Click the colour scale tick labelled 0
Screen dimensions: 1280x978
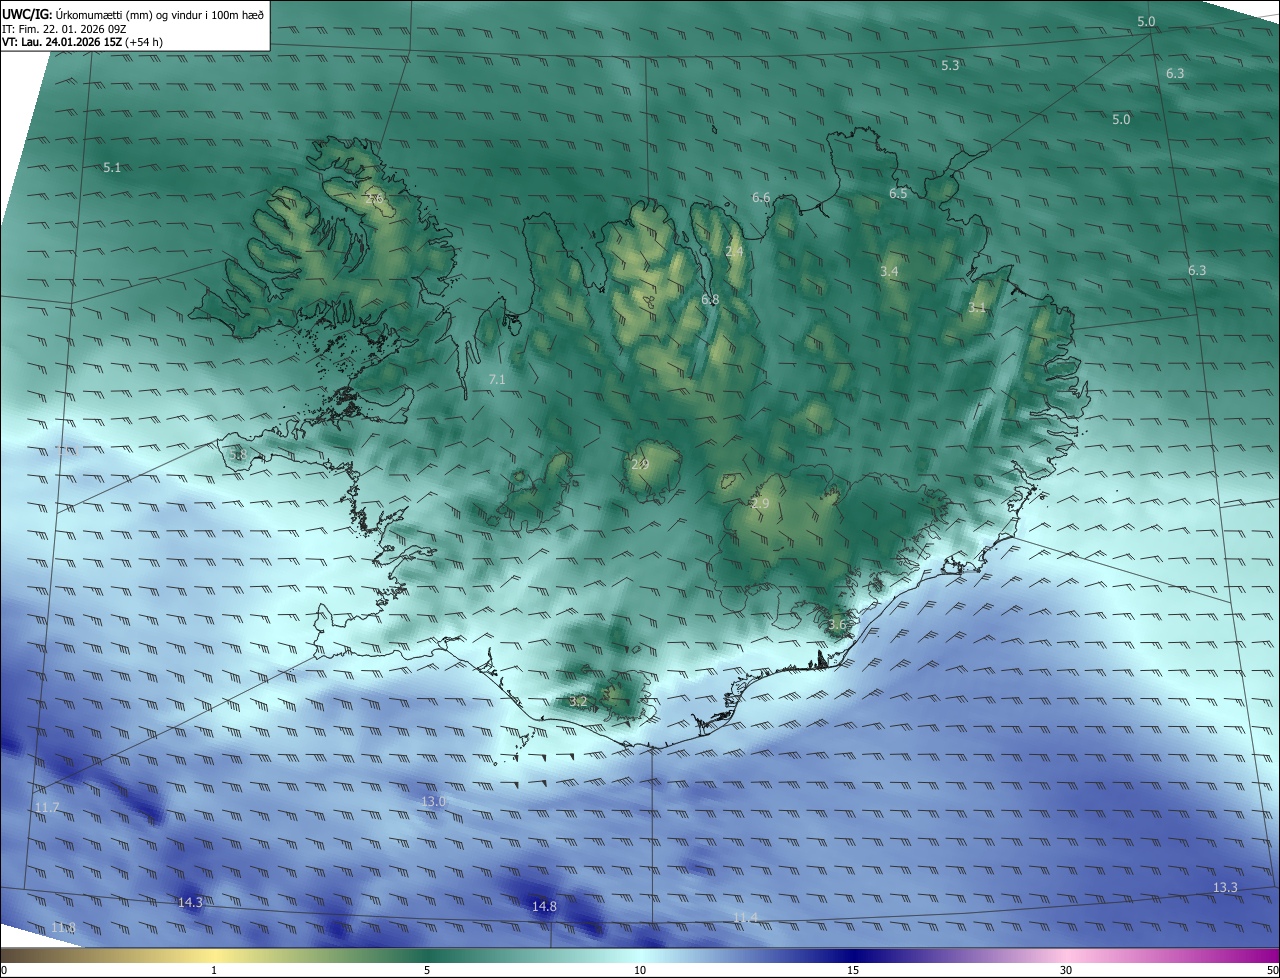pyautogui.click(x=3, y=970)
